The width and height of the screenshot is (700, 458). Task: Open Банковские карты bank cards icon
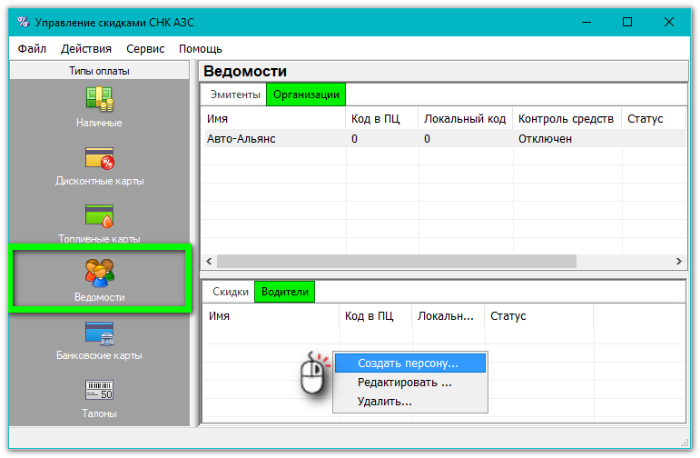[x=99, y=333]
